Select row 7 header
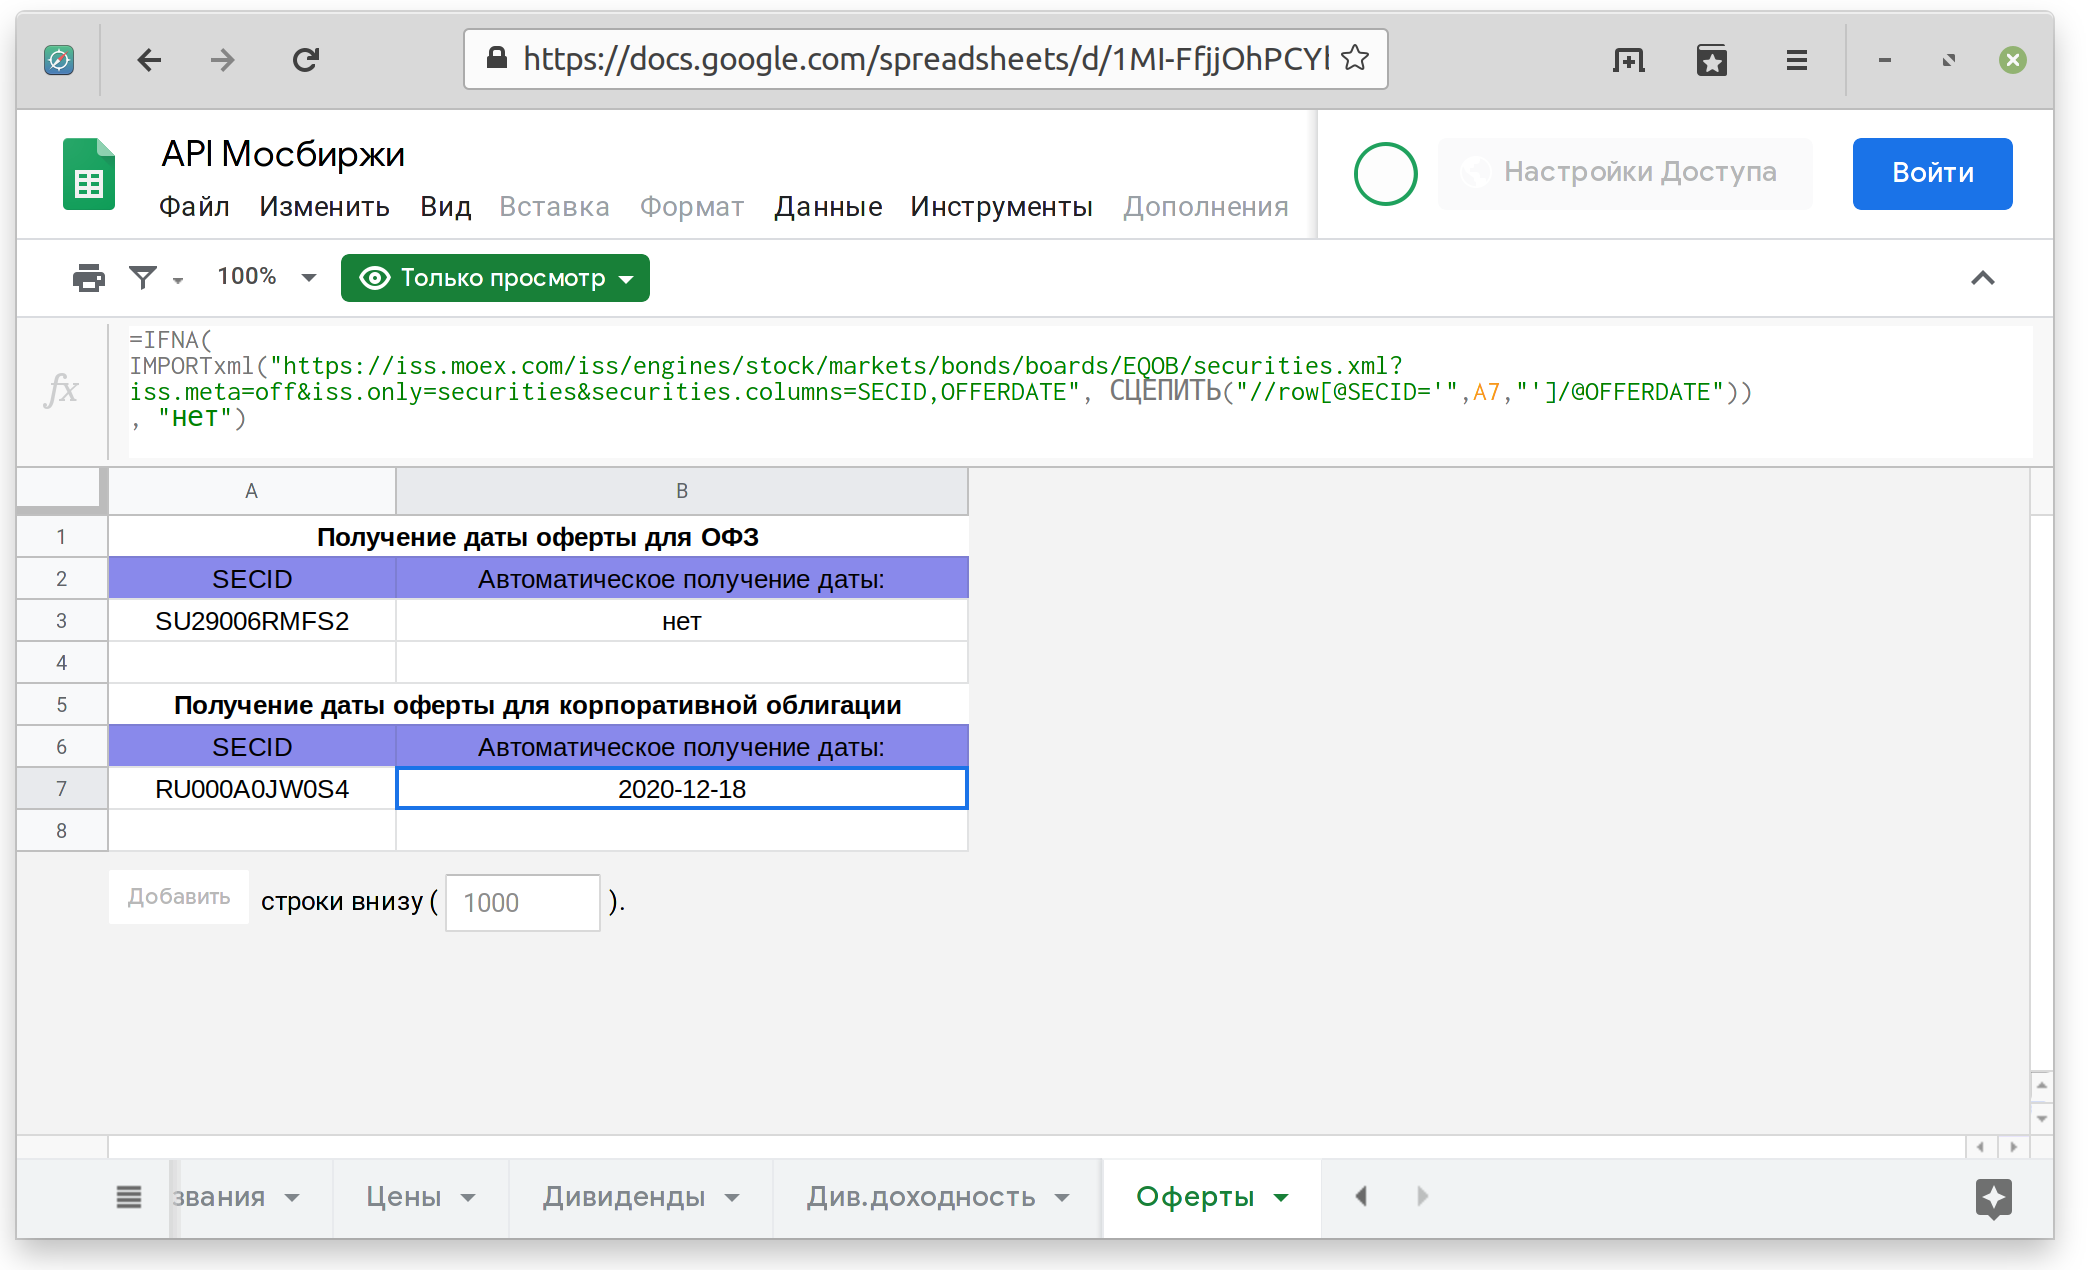 click(61, 788)
